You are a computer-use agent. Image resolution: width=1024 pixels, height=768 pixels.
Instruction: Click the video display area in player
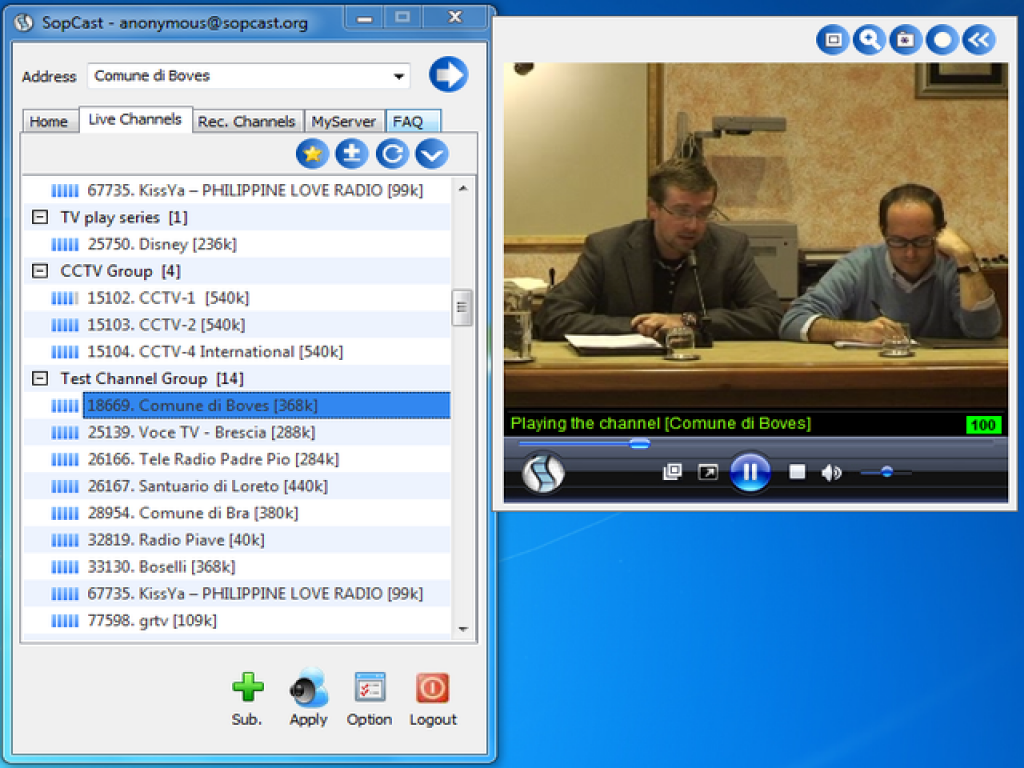(x=756, y=236)
